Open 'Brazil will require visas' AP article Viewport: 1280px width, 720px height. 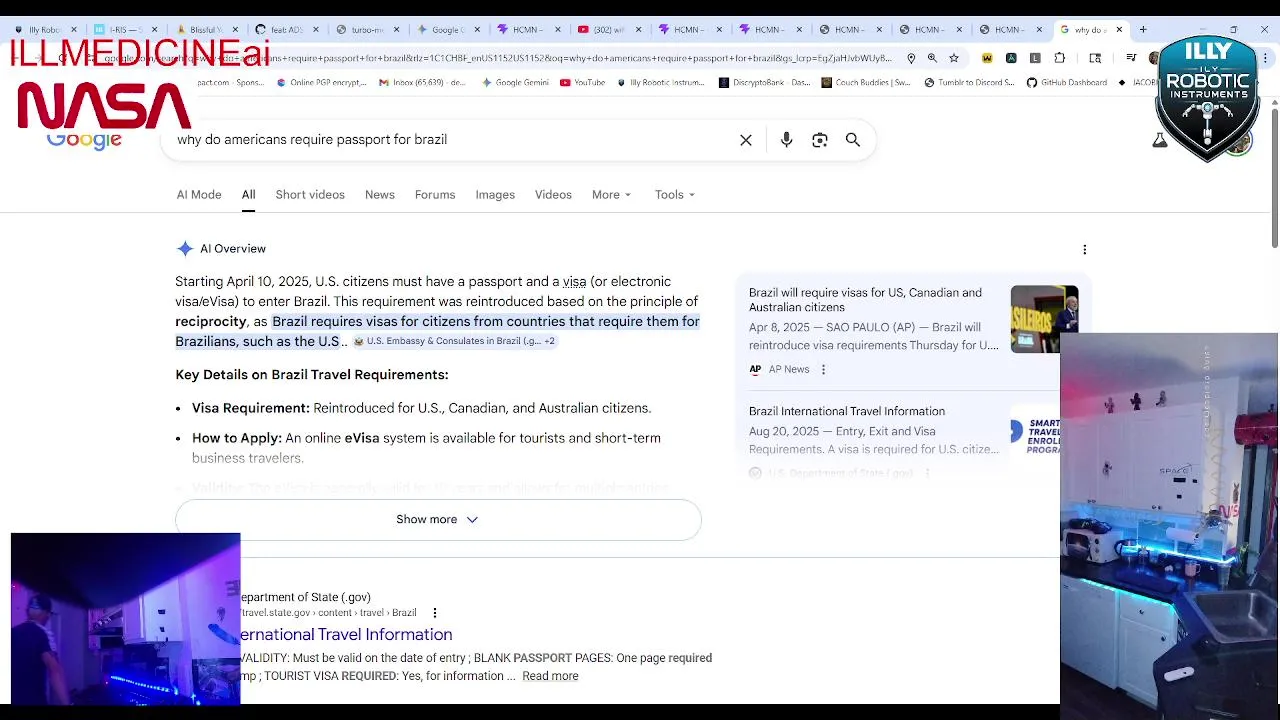865,300
